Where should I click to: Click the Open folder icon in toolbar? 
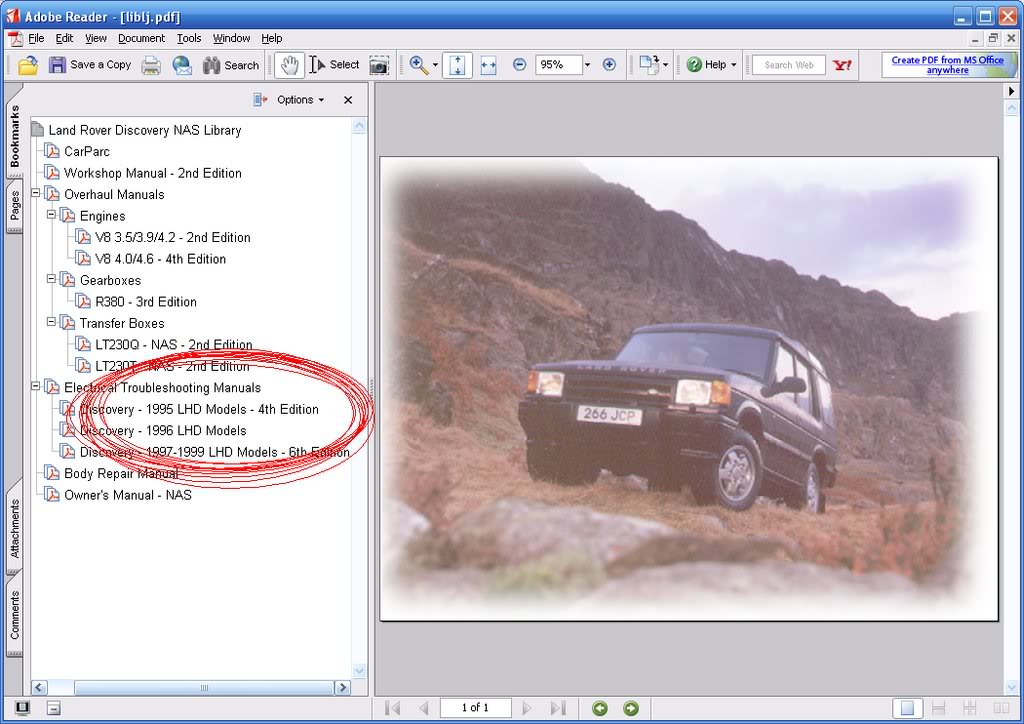click(x=28, y=65)
